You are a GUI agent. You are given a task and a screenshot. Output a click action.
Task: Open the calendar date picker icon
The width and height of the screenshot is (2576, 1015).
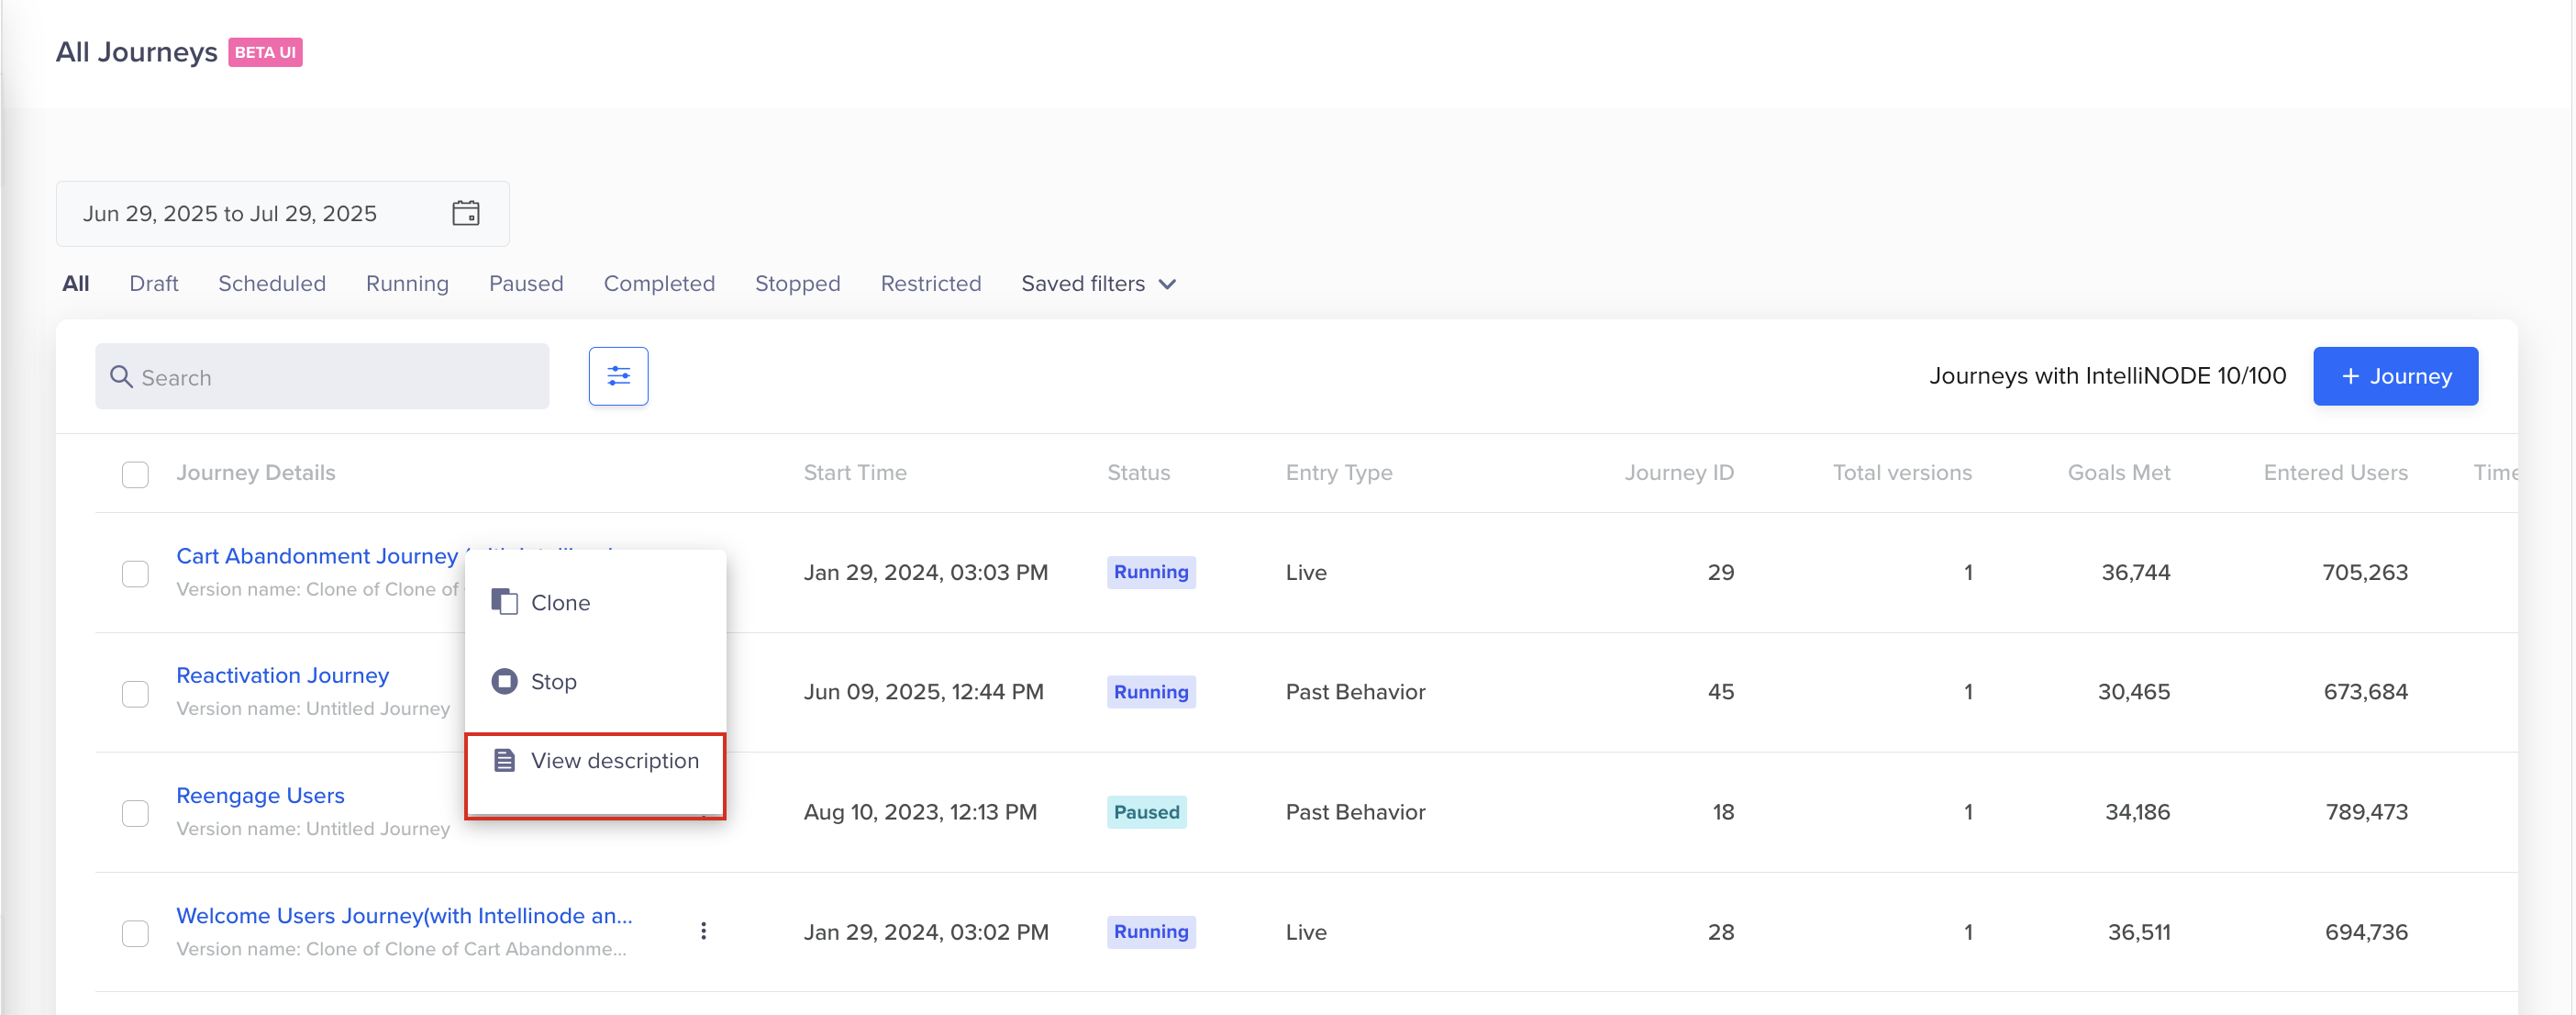(465, 213)
